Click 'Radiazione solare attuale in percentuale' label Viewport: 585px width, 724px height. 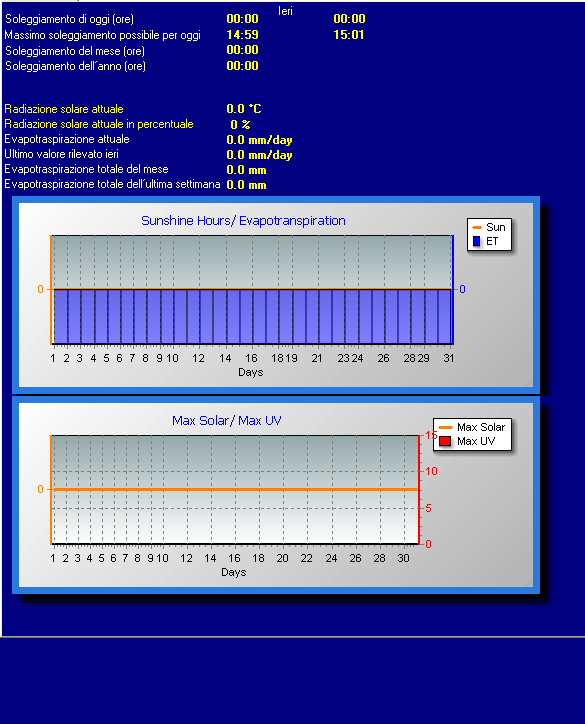point(99,124)
